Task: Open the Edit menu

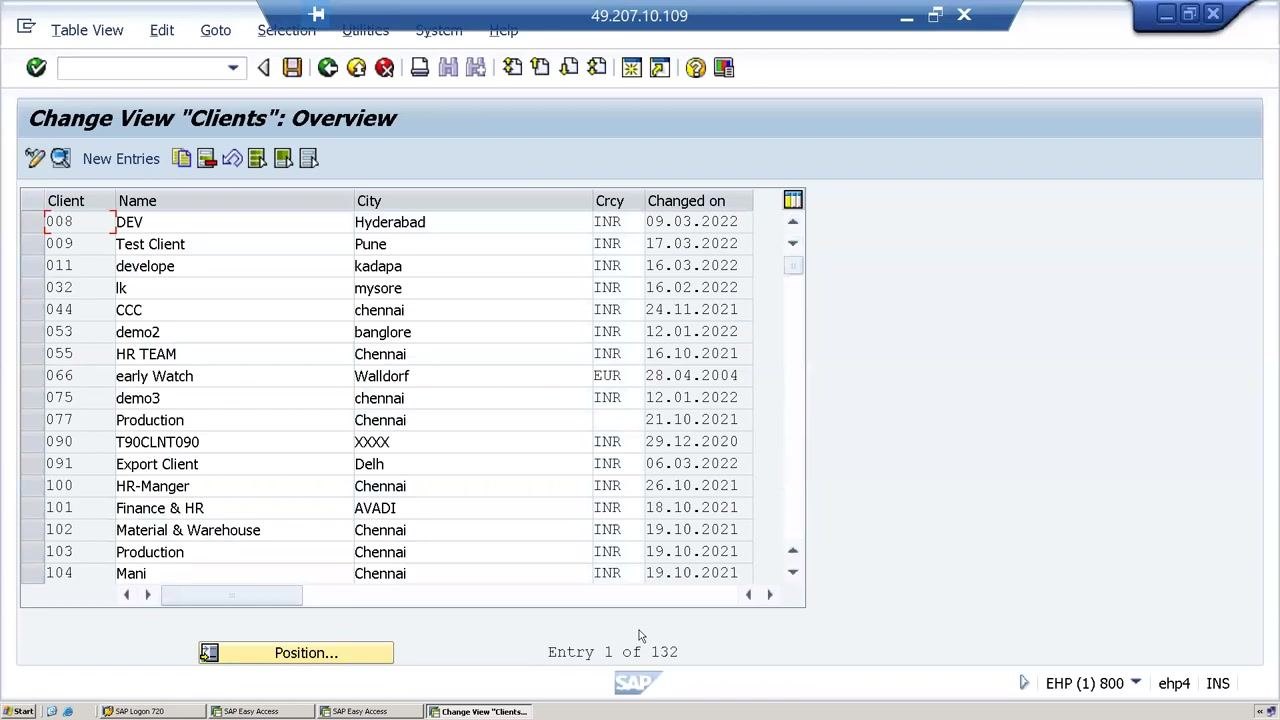Action: 162,30
